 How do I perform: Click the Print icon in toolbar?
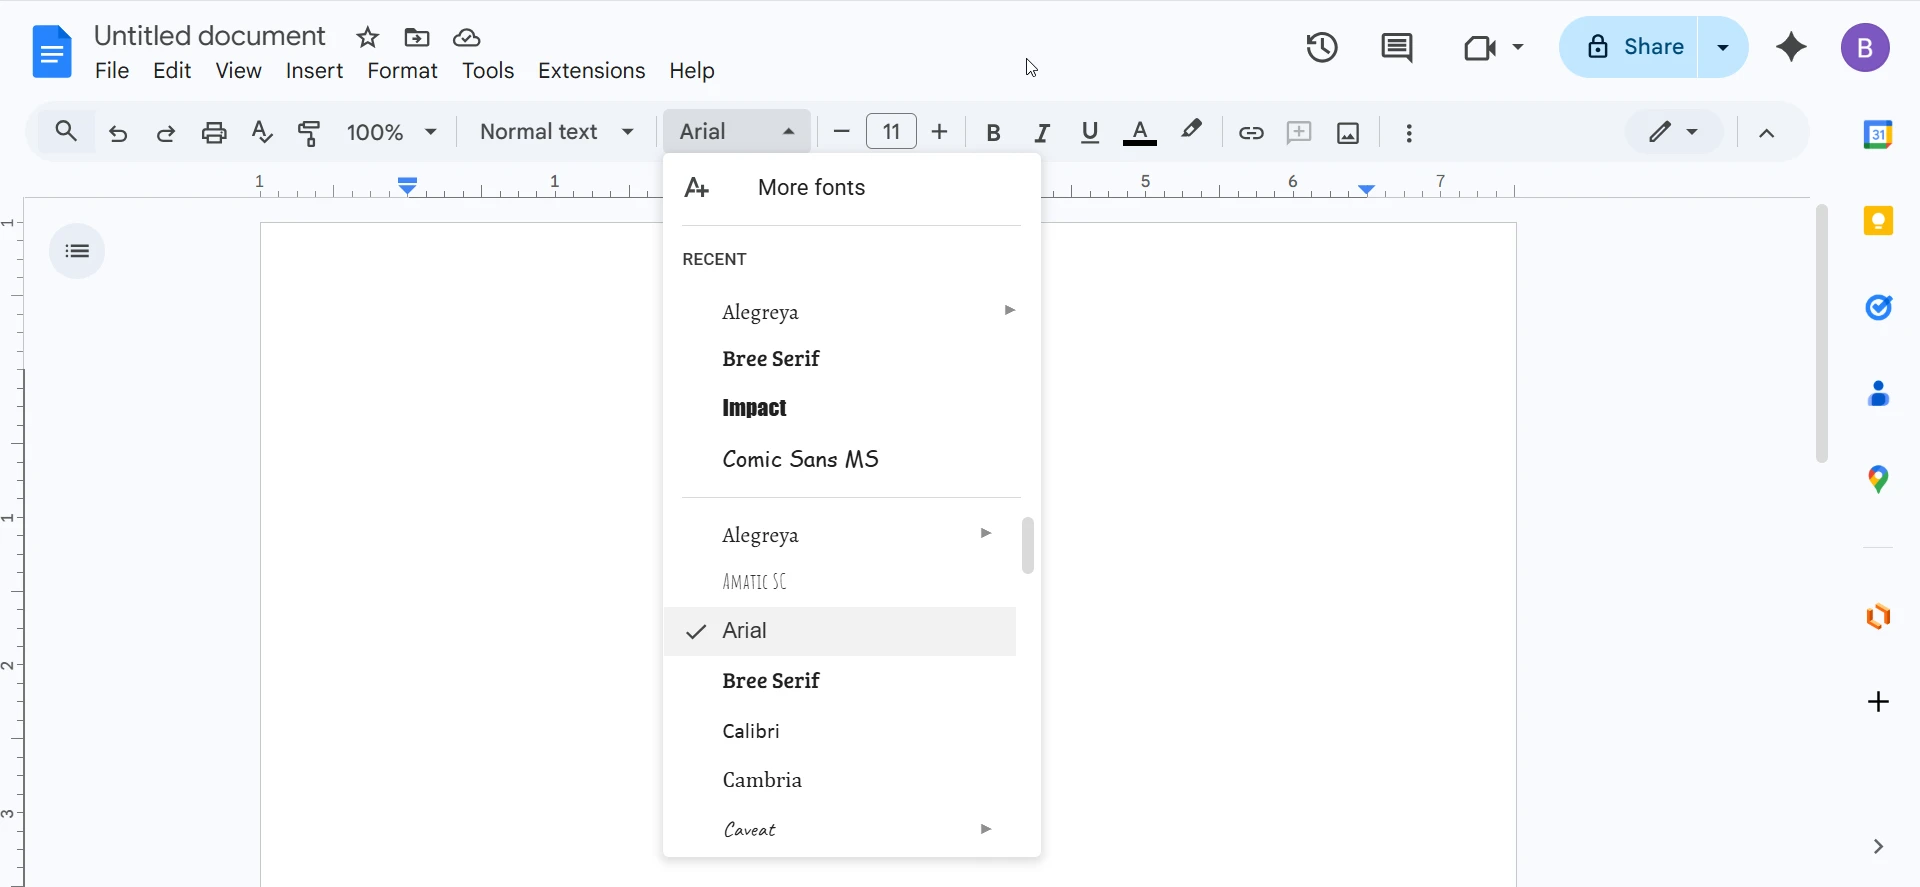pyautogui.click(x=214, y=132)
